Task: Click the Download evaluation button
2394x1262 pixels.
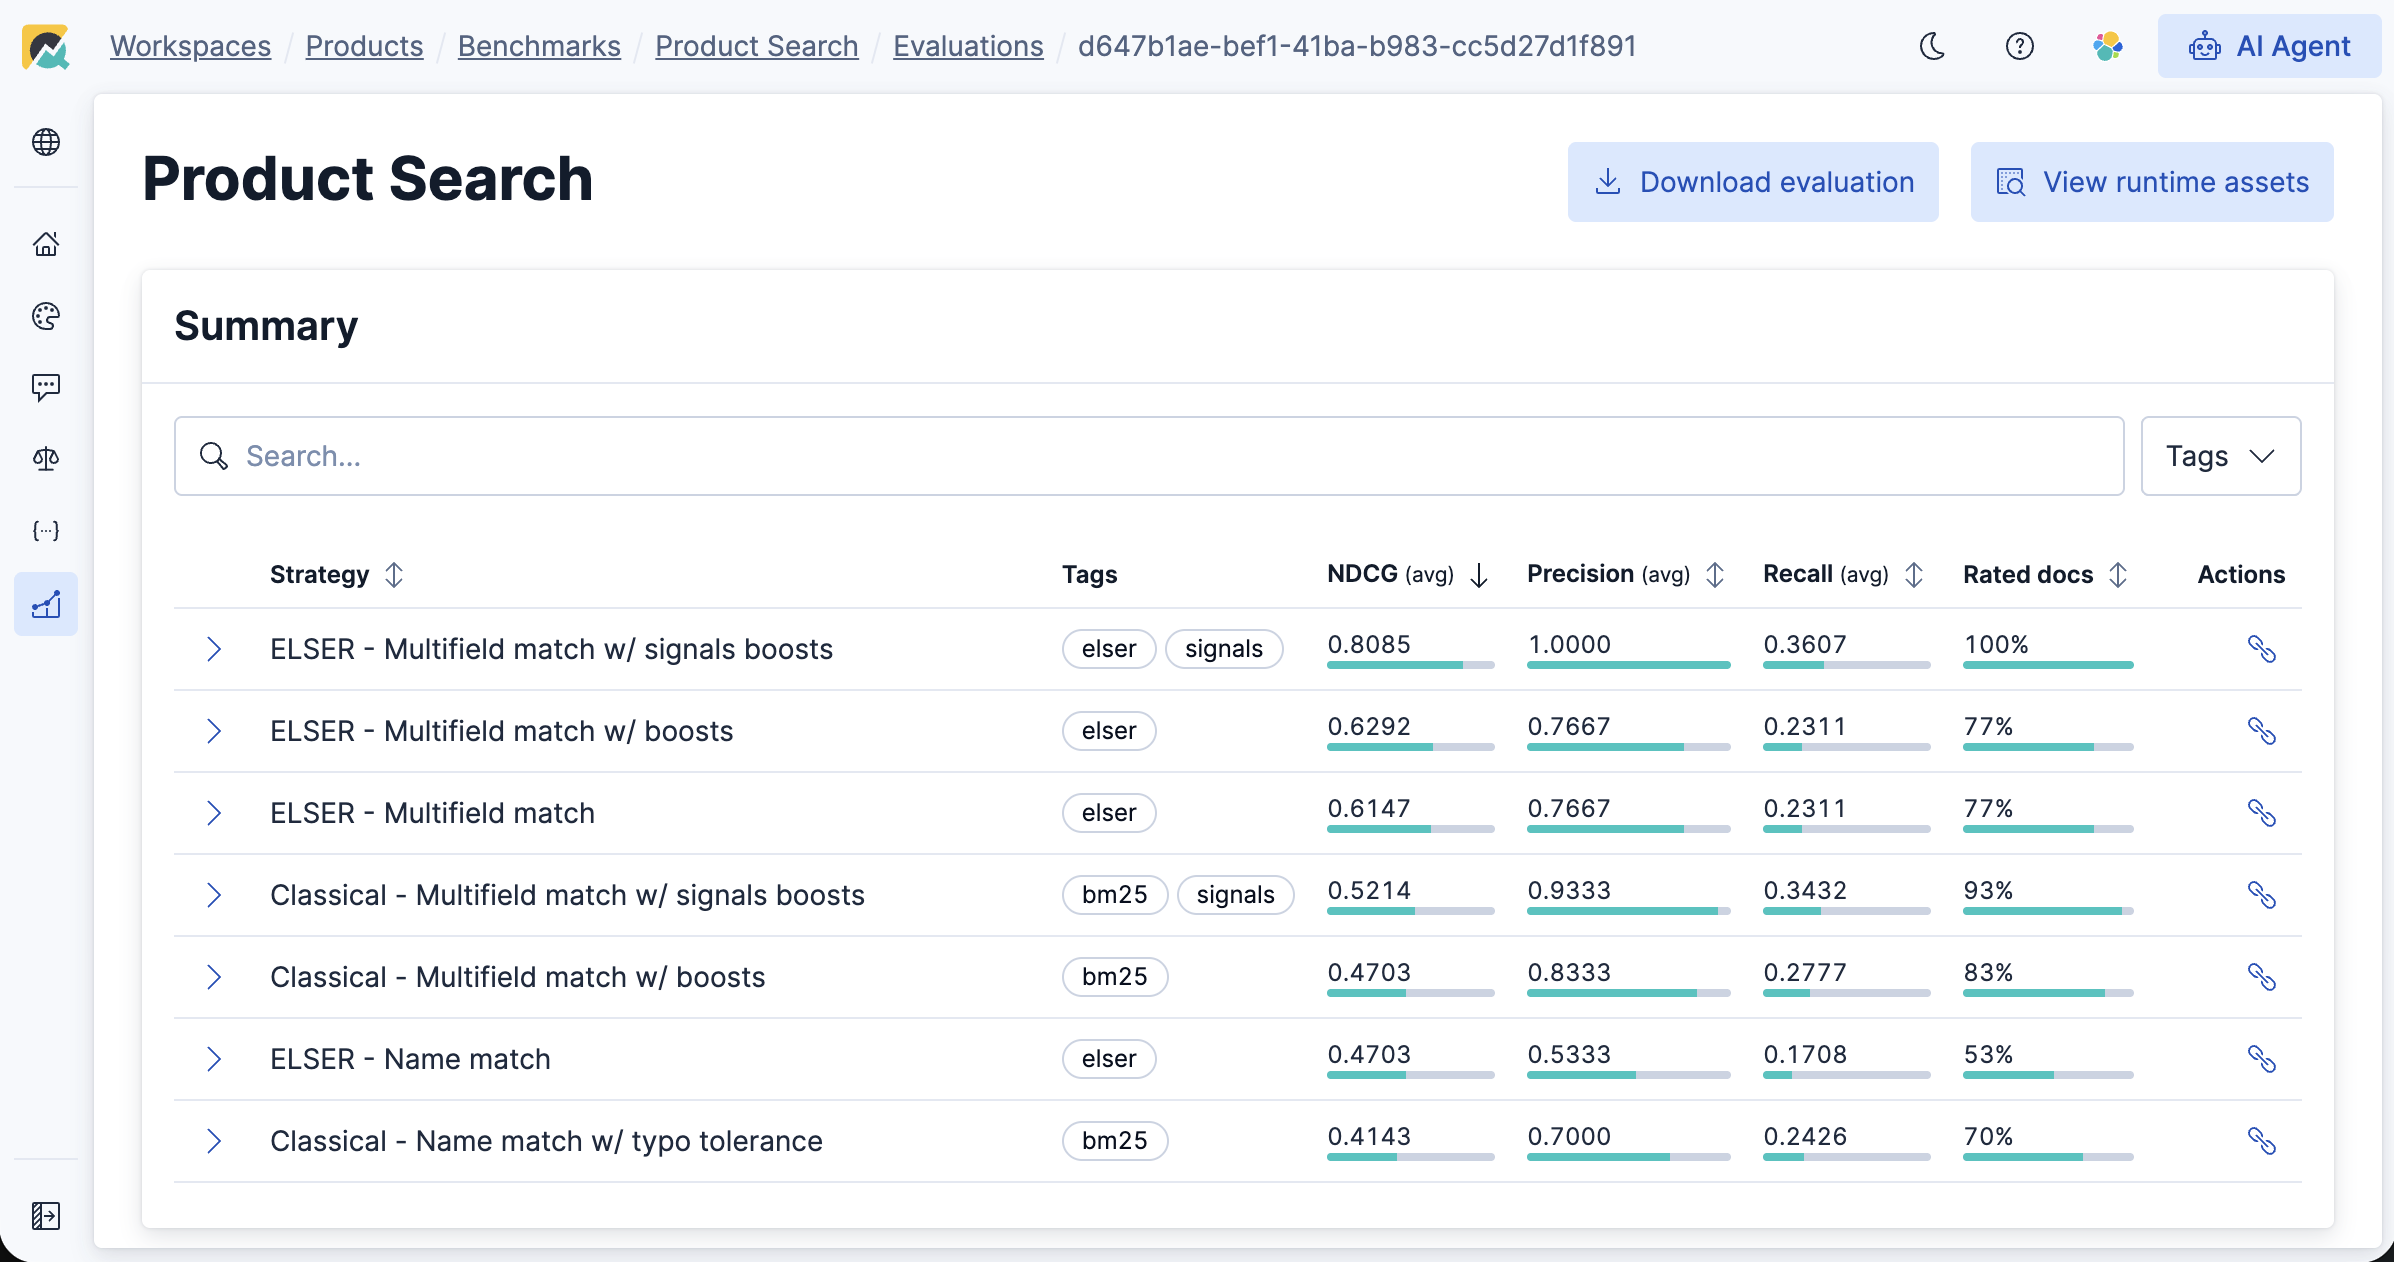Action: tap(1752, 182)
